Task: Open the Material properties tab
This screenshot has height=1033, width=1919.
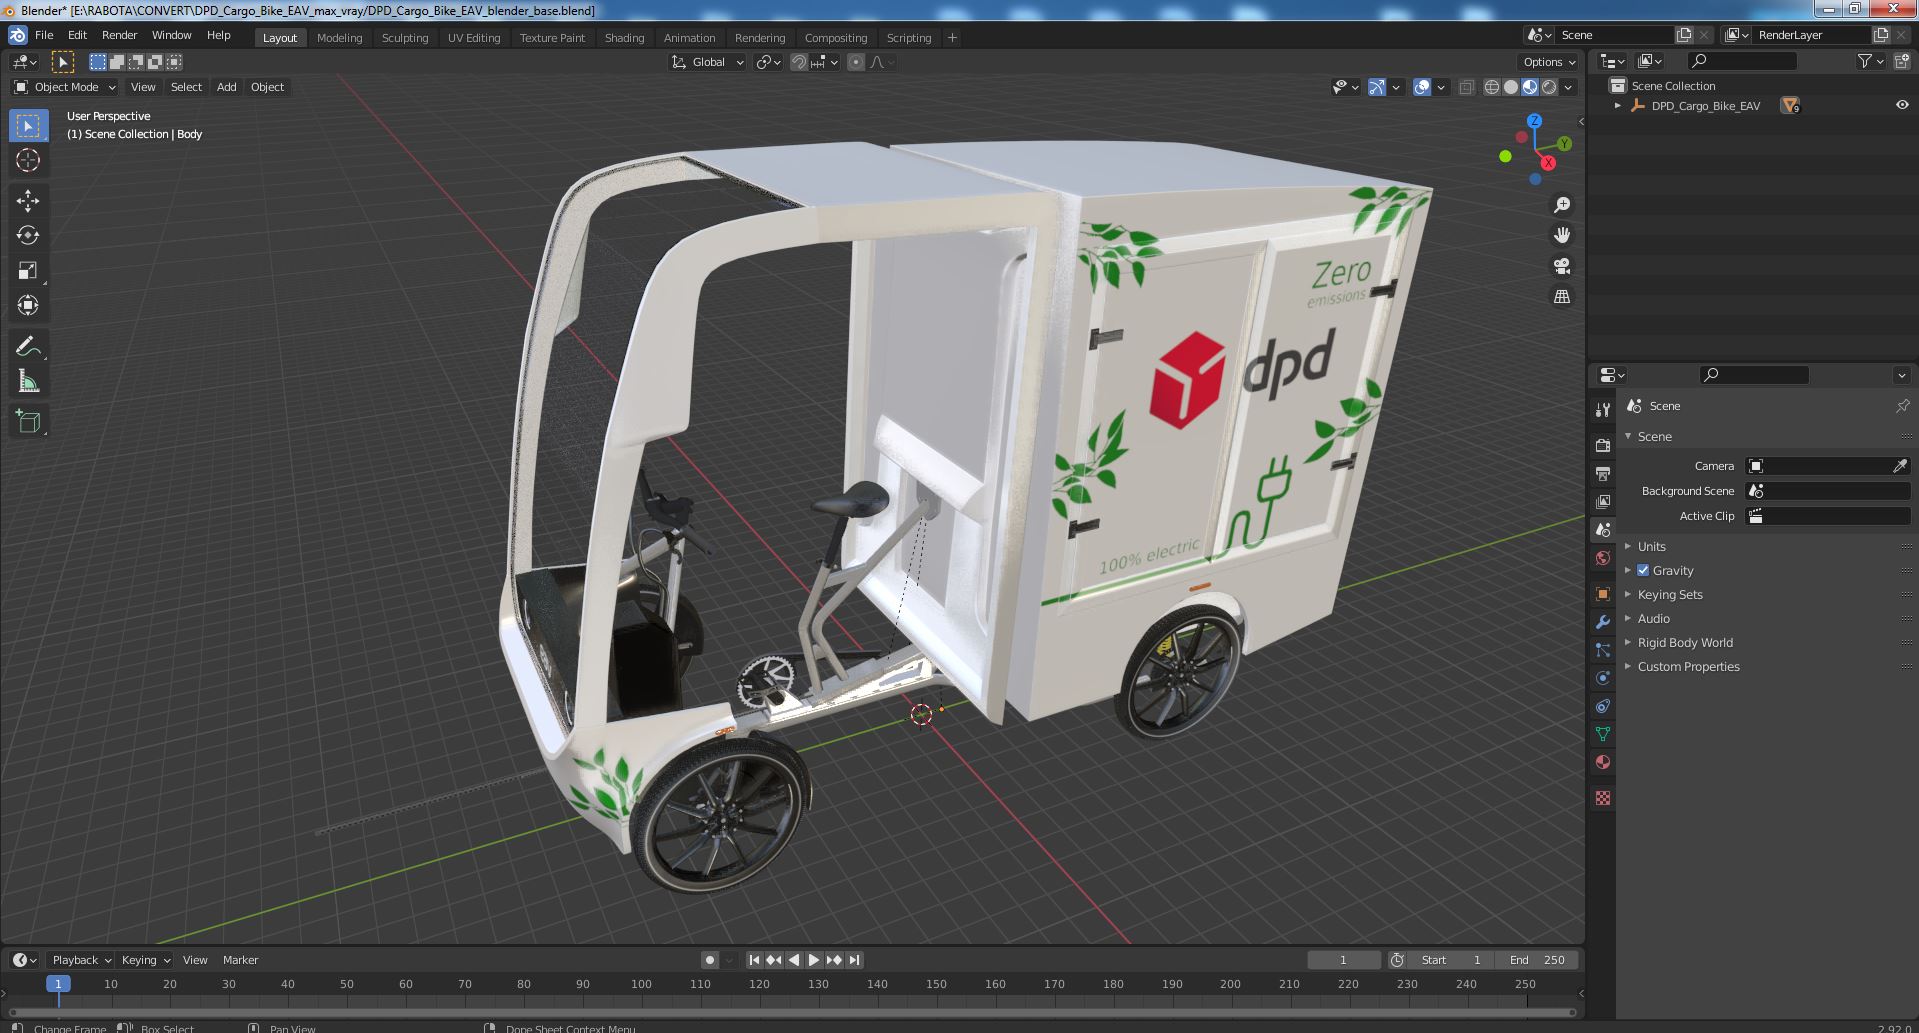Action: click(1603, 762)
